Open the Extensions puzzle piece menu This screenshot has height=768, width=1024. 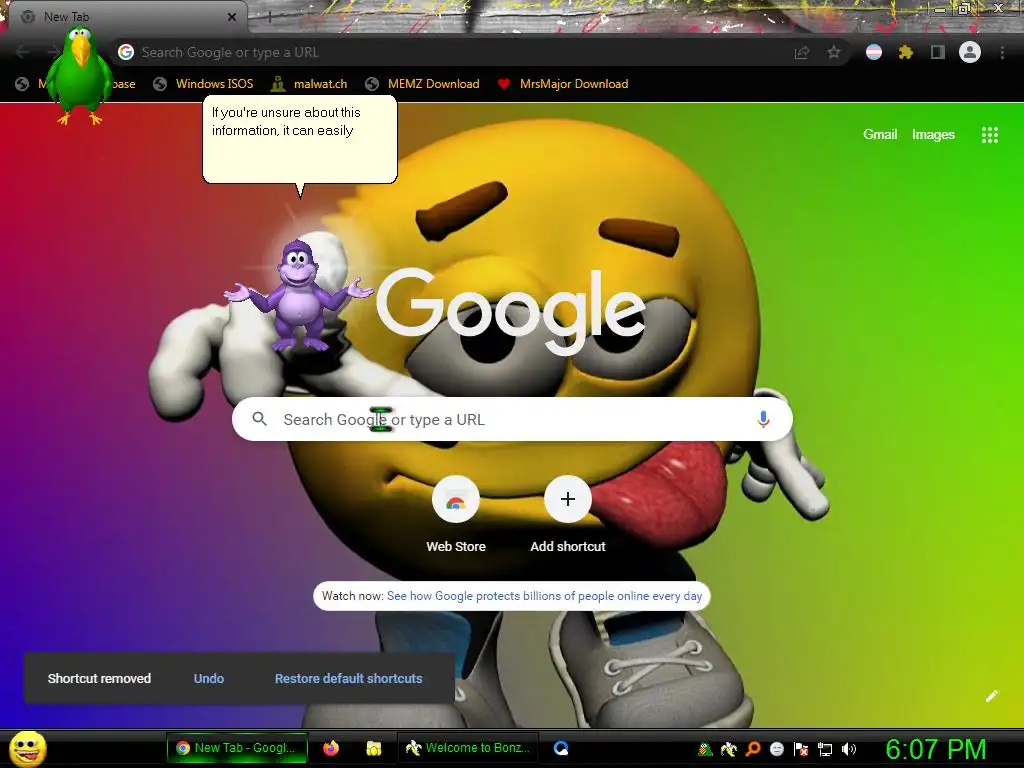tap(906, 52)
